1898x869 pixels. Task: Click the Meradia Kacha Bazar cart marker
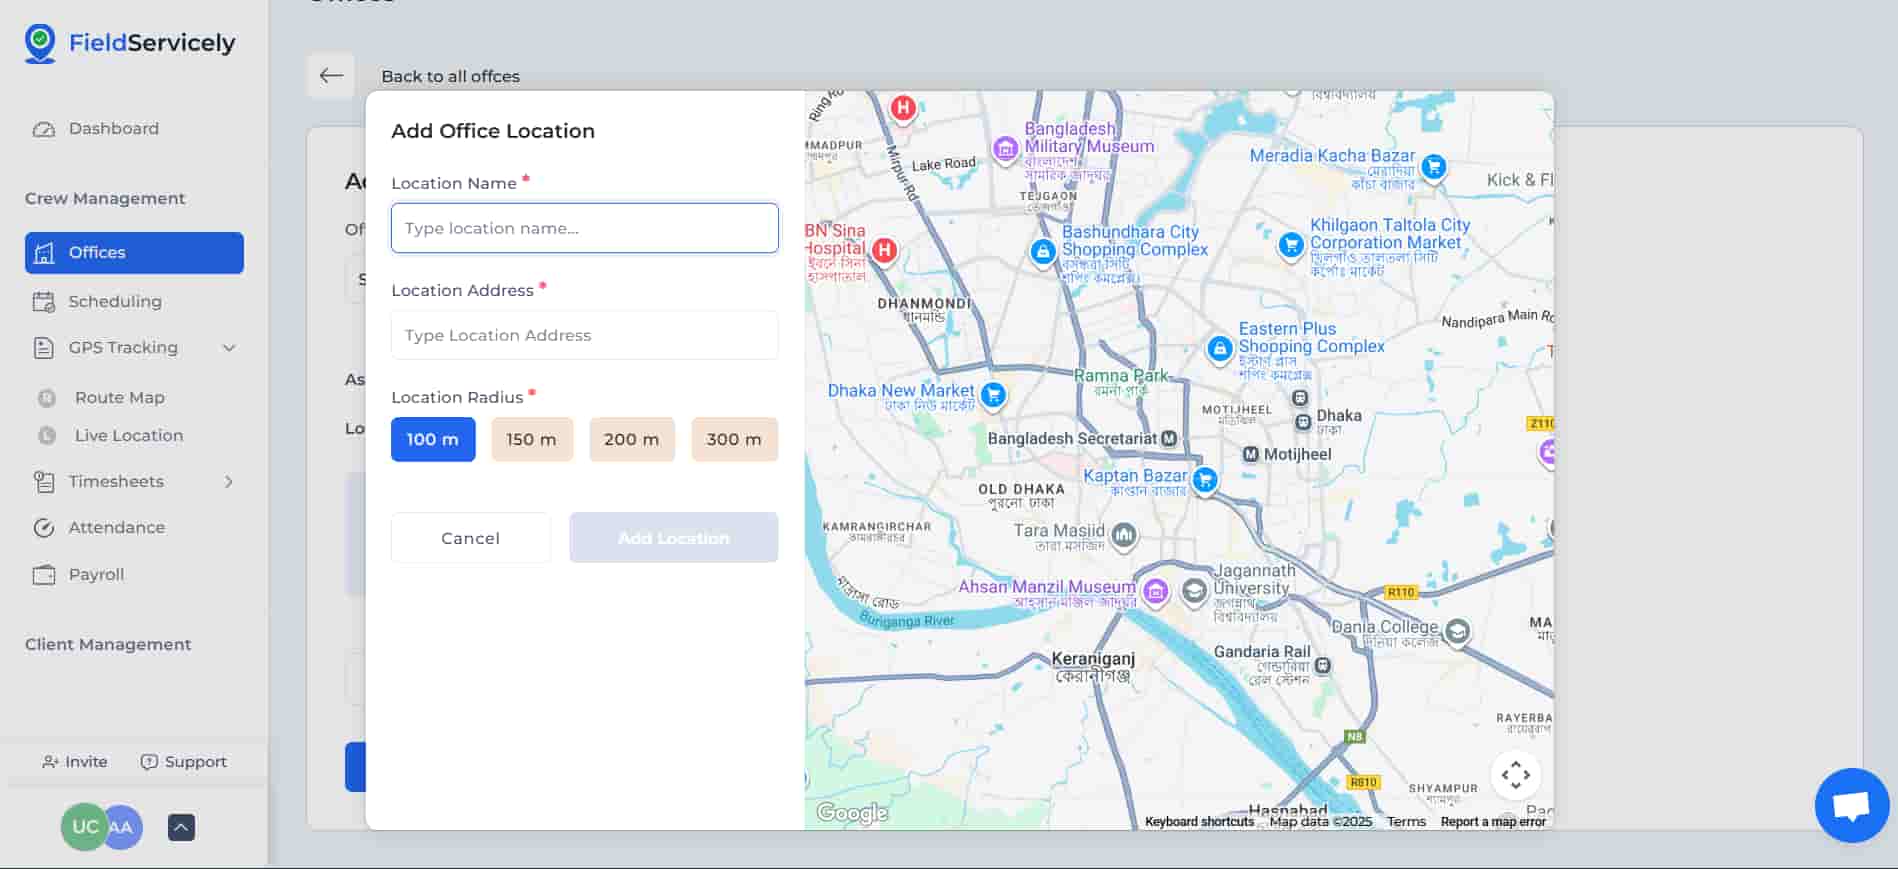[x=1434, y=166]
